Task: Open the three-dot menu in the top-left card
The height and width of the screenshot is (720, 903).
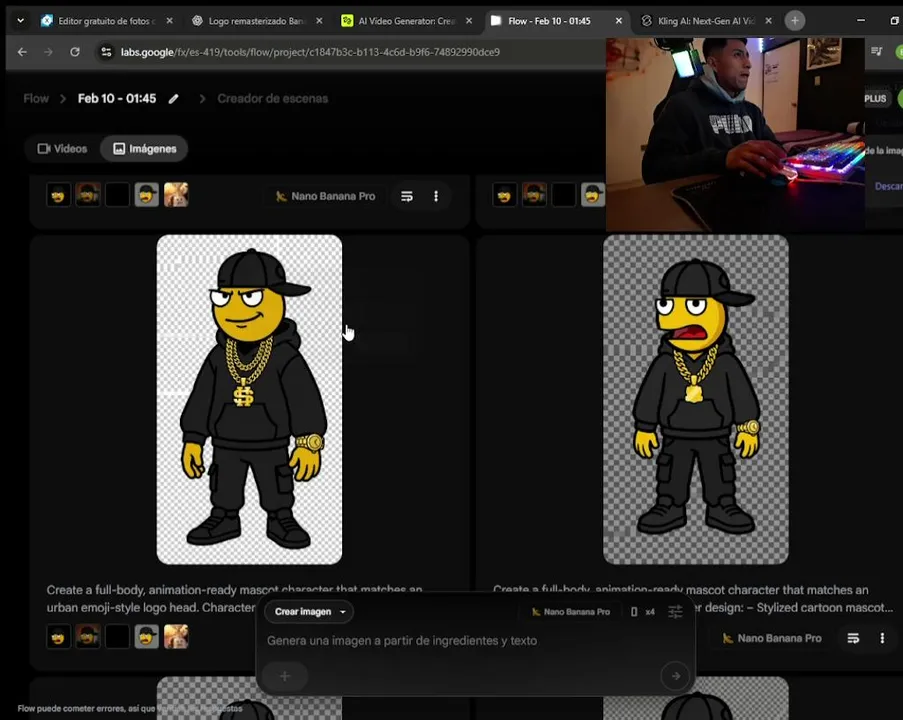Action: 436,196
